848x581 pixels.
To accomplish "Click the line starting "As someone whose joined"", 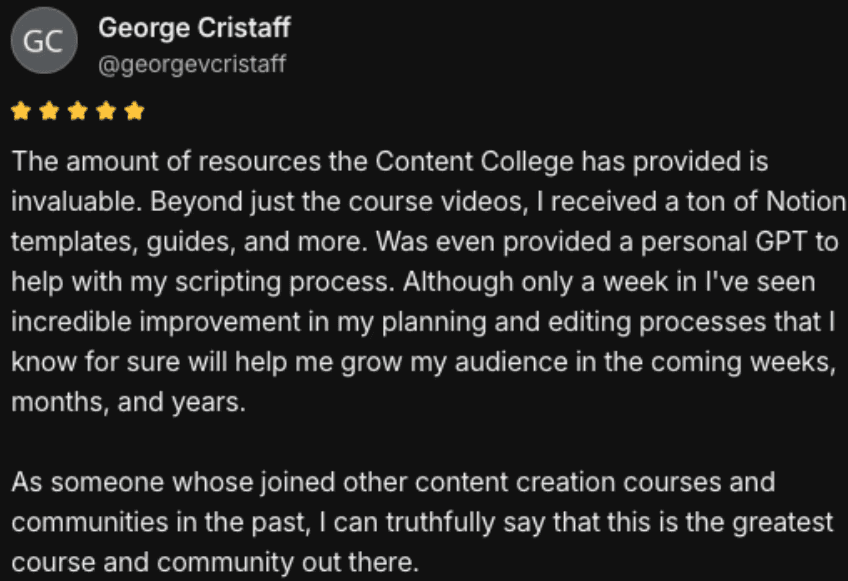I will pyautogui.click(x=393, y=483).
